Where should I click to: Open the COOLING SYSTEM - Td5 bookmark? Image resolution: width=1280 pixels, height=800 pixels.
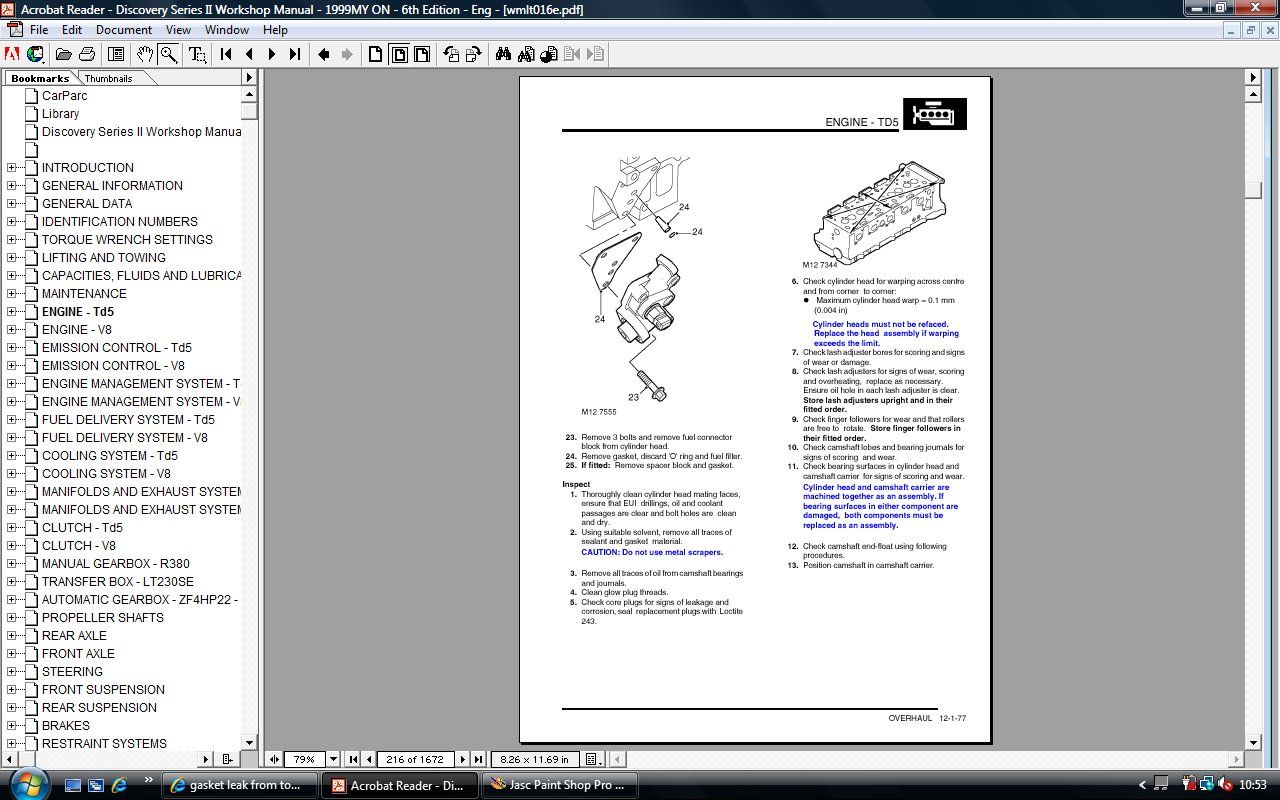(x=110, y=455)
